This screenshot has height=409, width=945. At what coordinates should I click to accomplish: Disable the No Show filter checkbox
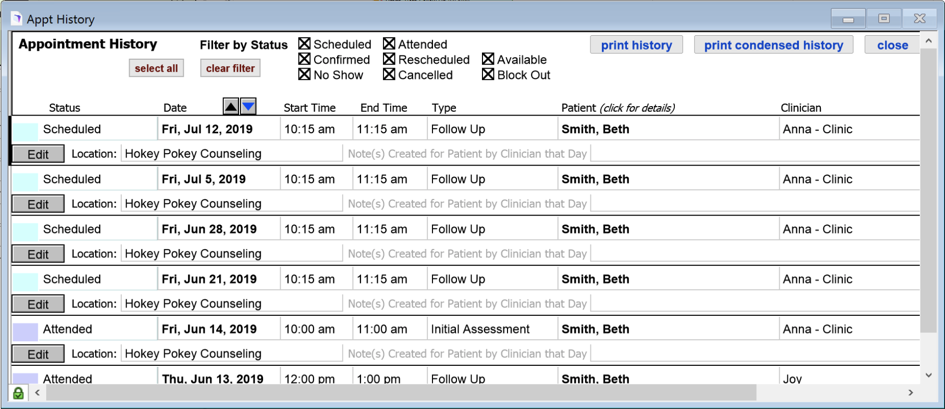305,75
